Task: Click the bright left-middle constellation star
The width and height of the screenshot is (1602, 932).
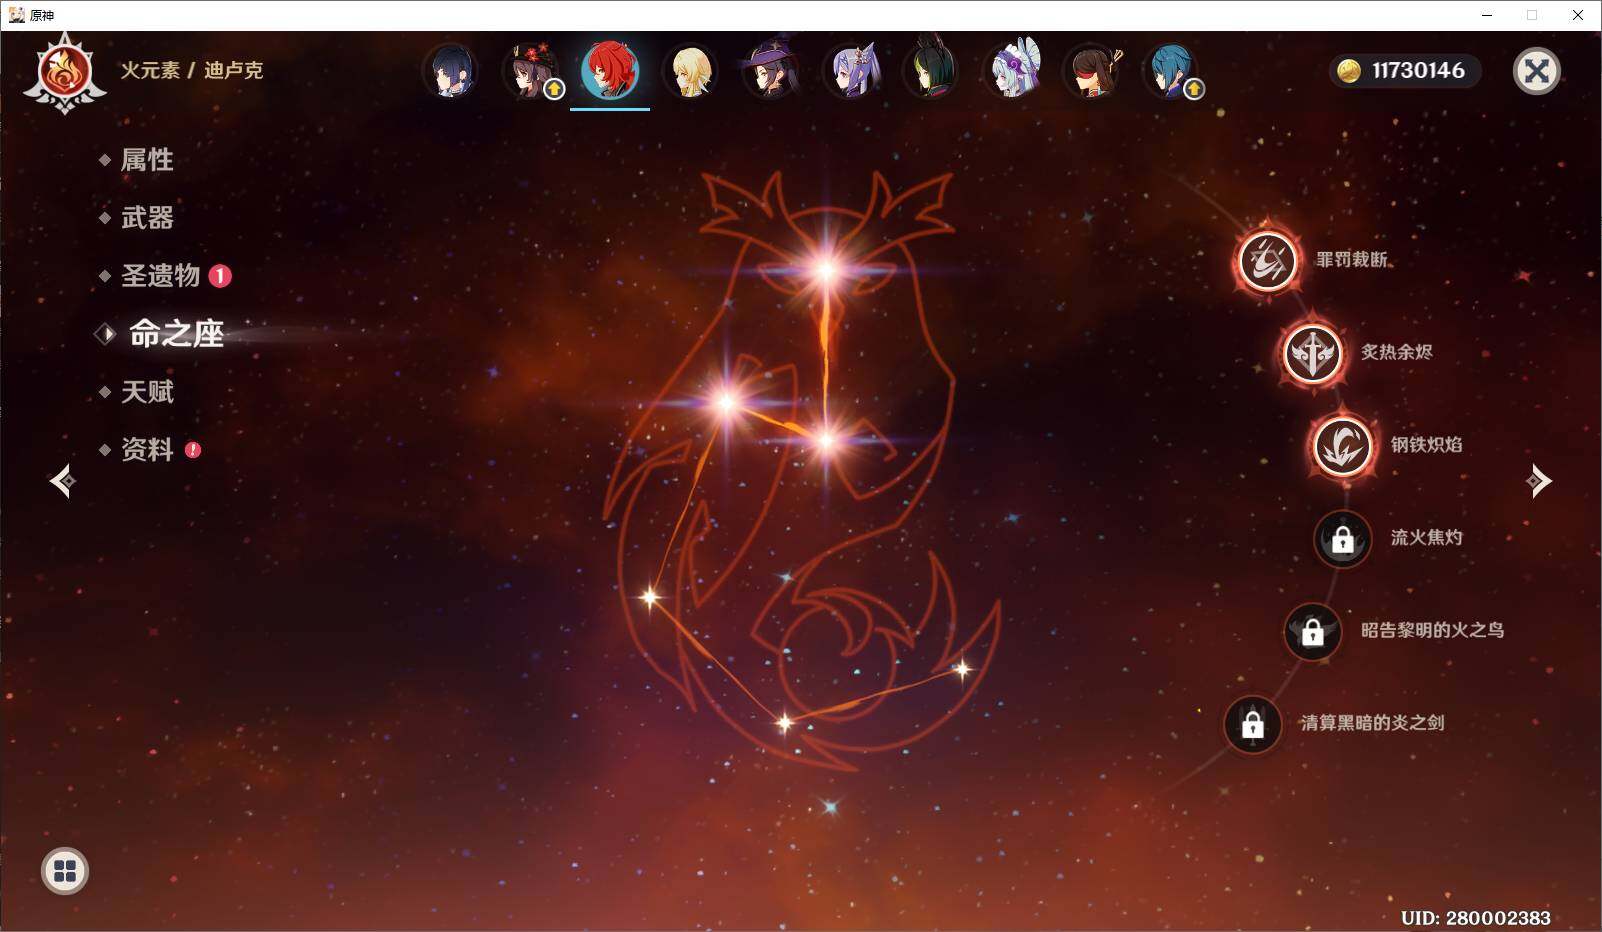Action: coord(727,403)
